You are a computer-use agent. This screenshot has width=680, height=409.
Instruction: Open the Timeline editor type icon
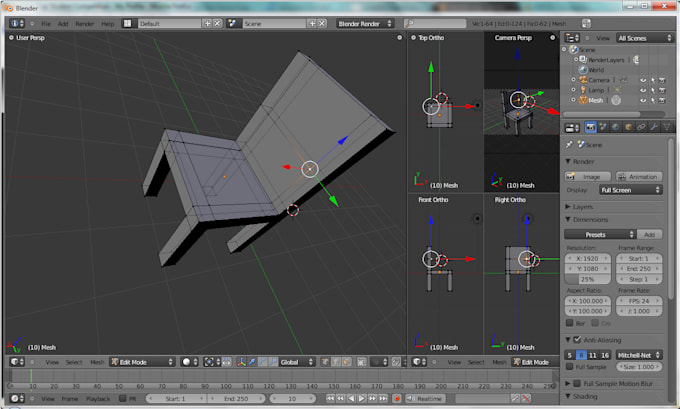coord(17,398)
